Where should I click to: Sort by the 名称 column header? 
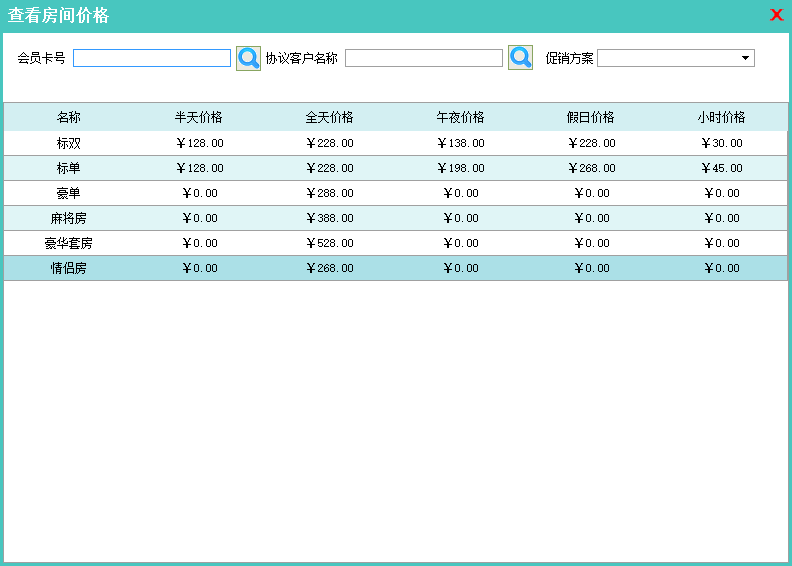click(x=68, y=117)
